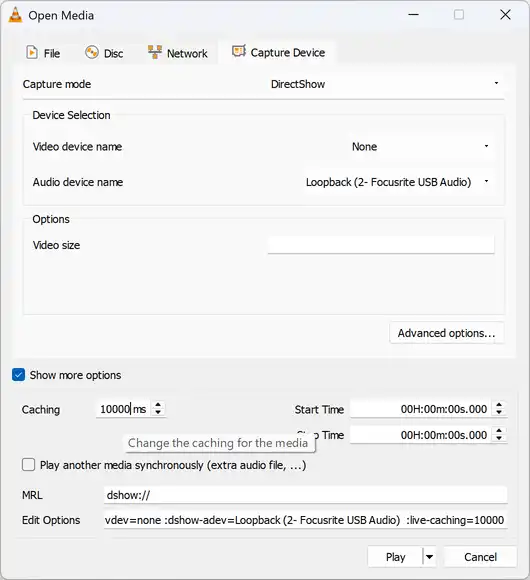Minimize the Open Media window
Viewport: 530px width, 580px height.
coord(413,15)
